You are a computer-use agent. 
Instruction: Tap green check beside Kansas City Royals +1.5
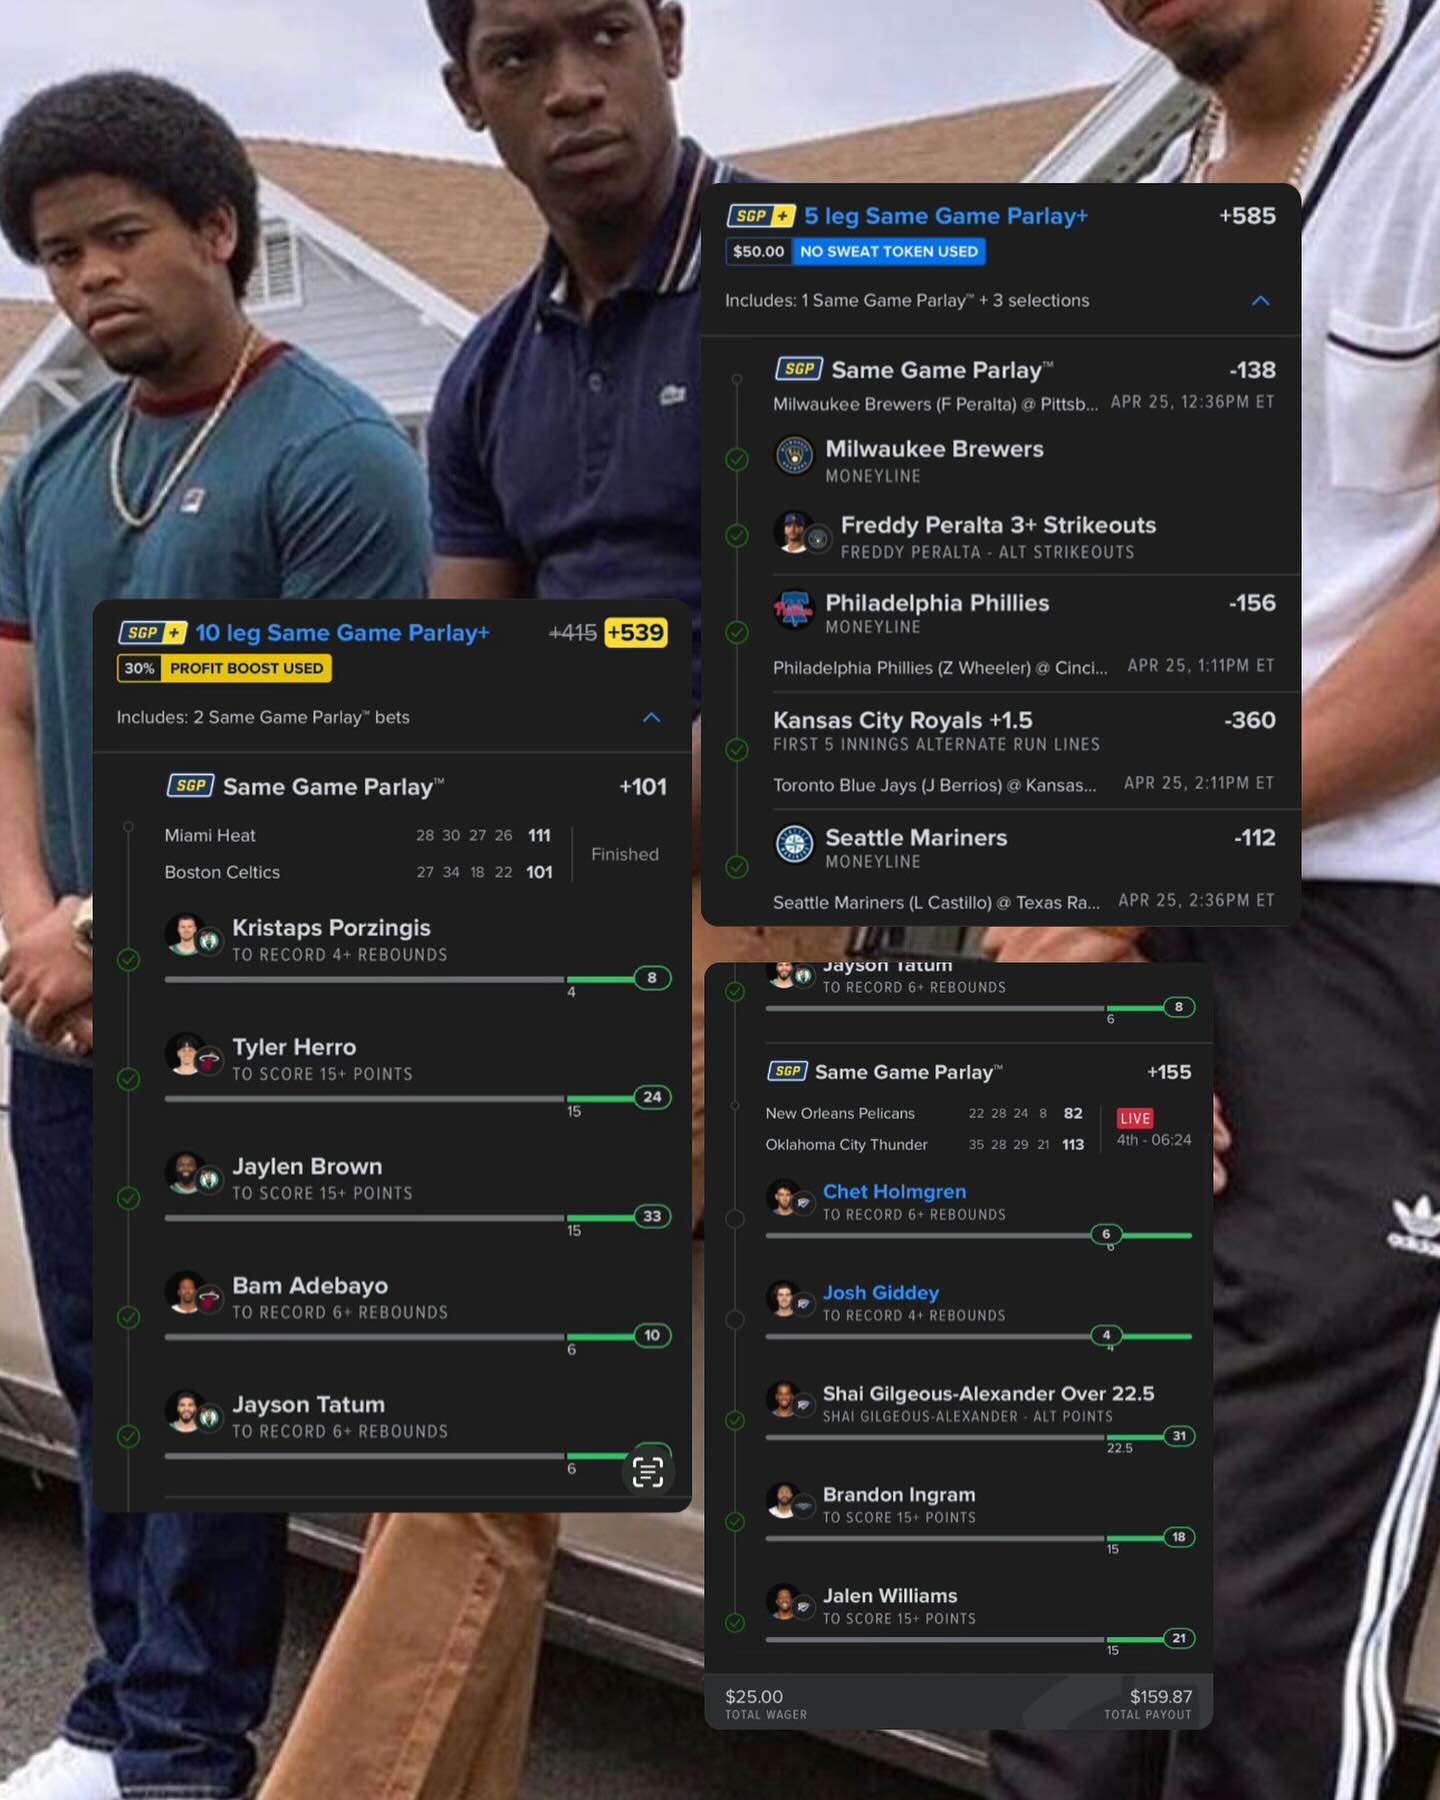737,749
